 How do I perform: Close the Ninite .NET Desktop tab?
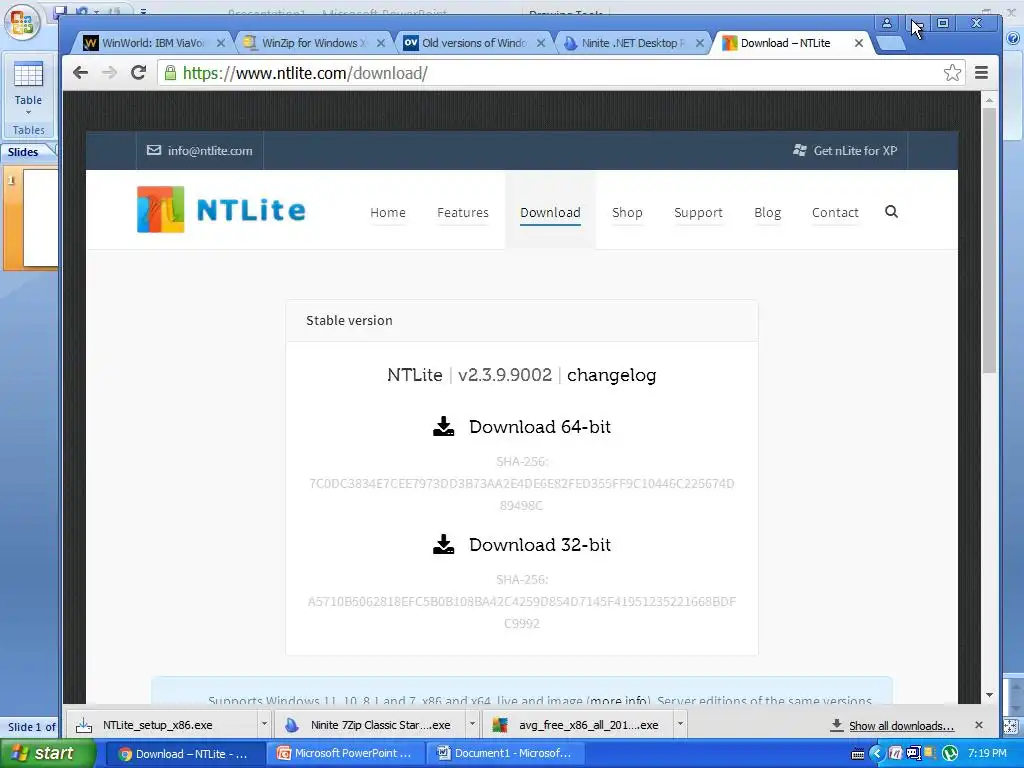[699, 43]
